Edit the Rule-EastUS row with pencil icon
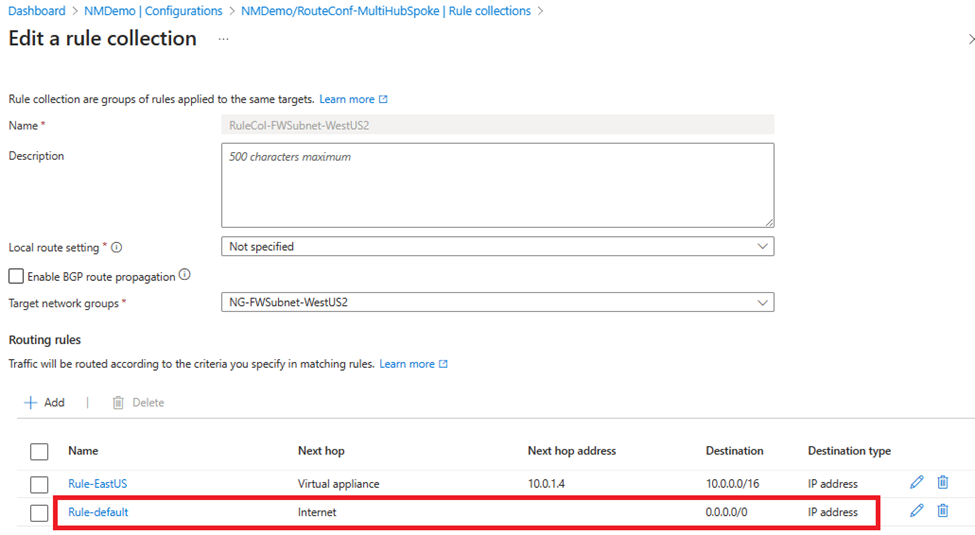Viewport: 975px width, 535px height. pyautogui.click(x=917, y=482)
